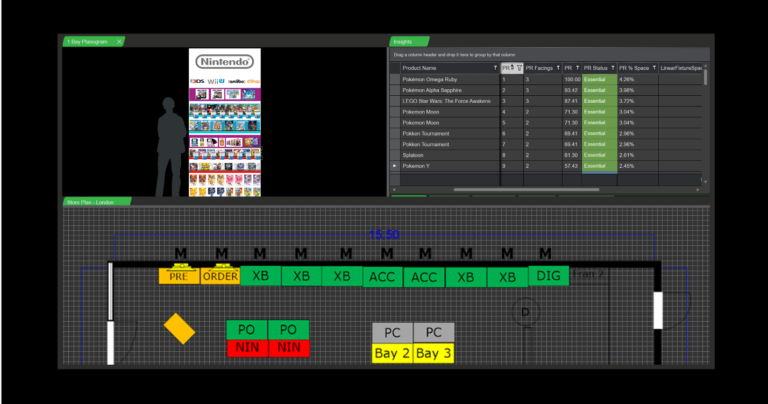768x404 pixels.
Task: Click Nintendo logo header on planogram
Action: click(x=225, y=62)
